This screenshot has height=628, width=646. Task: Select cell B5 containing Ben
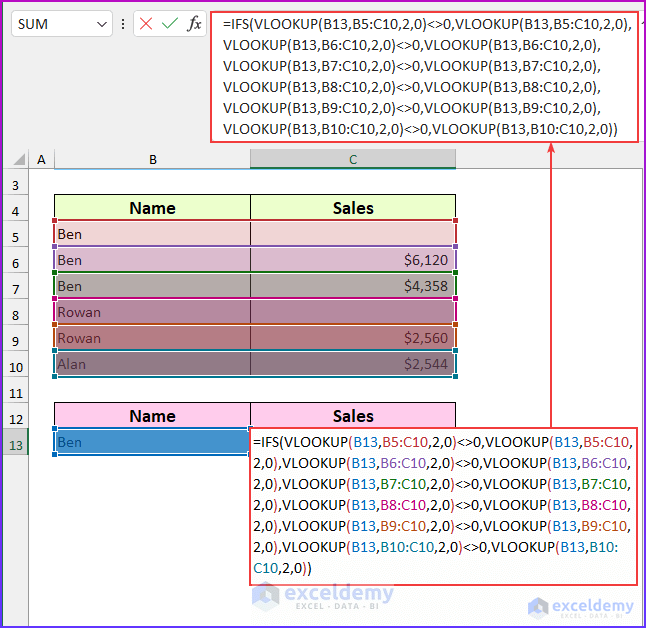tap(152, 234)
